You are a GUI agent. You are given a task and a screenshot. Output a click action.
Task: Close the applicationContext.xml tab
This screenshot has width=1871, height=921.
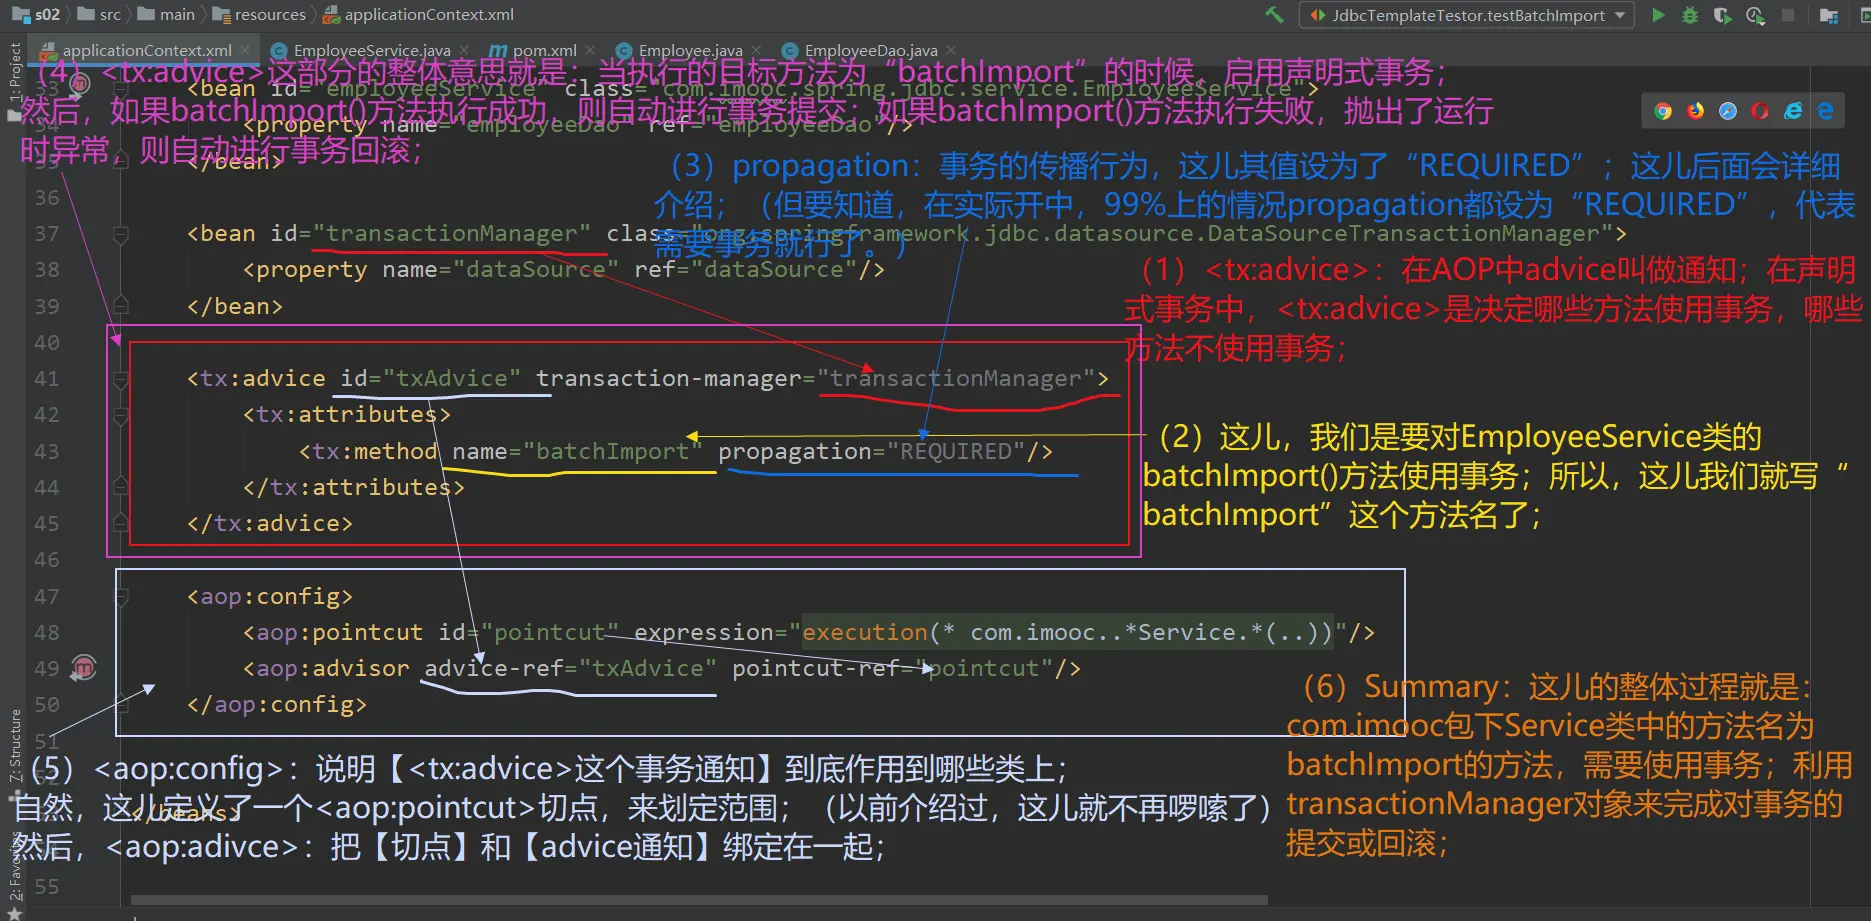pos(245,50)
